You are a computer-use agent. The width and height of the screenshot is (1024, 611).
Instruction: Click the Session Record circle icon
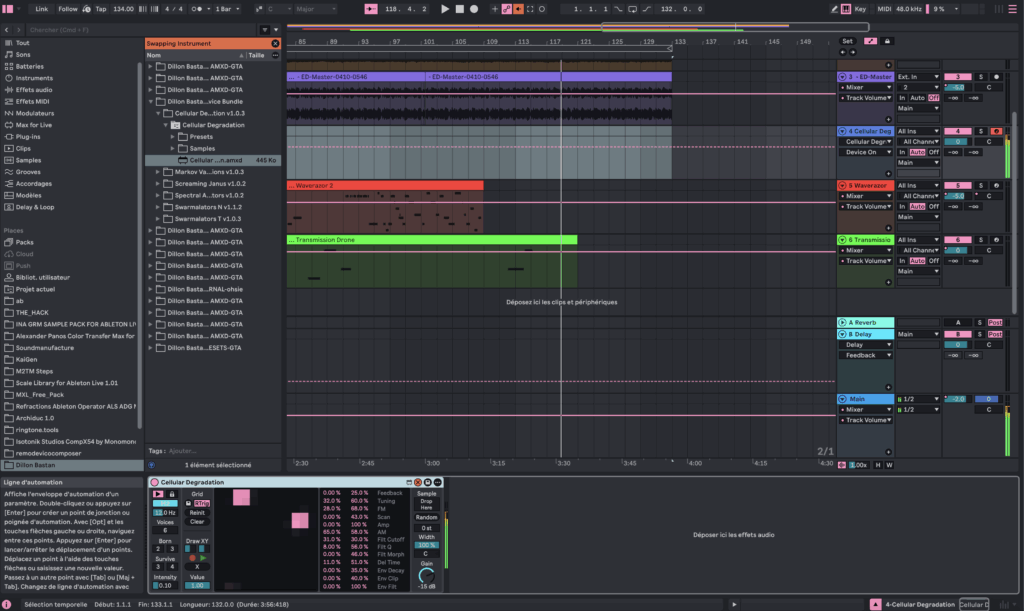click(542, 9)
